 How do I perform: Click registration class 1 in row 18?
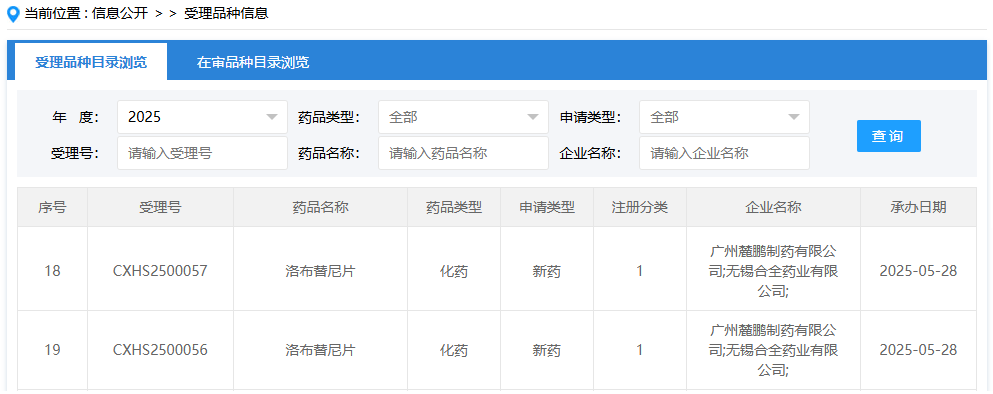[640, 271]
